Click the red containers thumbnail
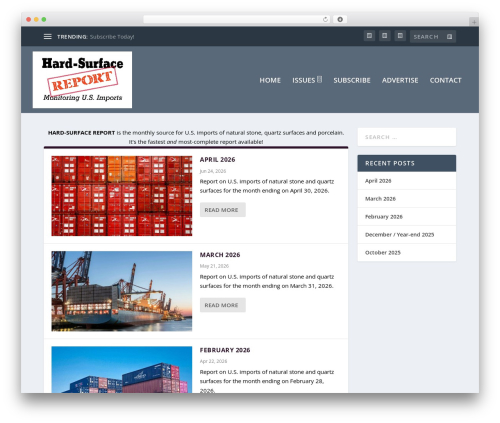The image size is (500, 423). tap(122, 196)
